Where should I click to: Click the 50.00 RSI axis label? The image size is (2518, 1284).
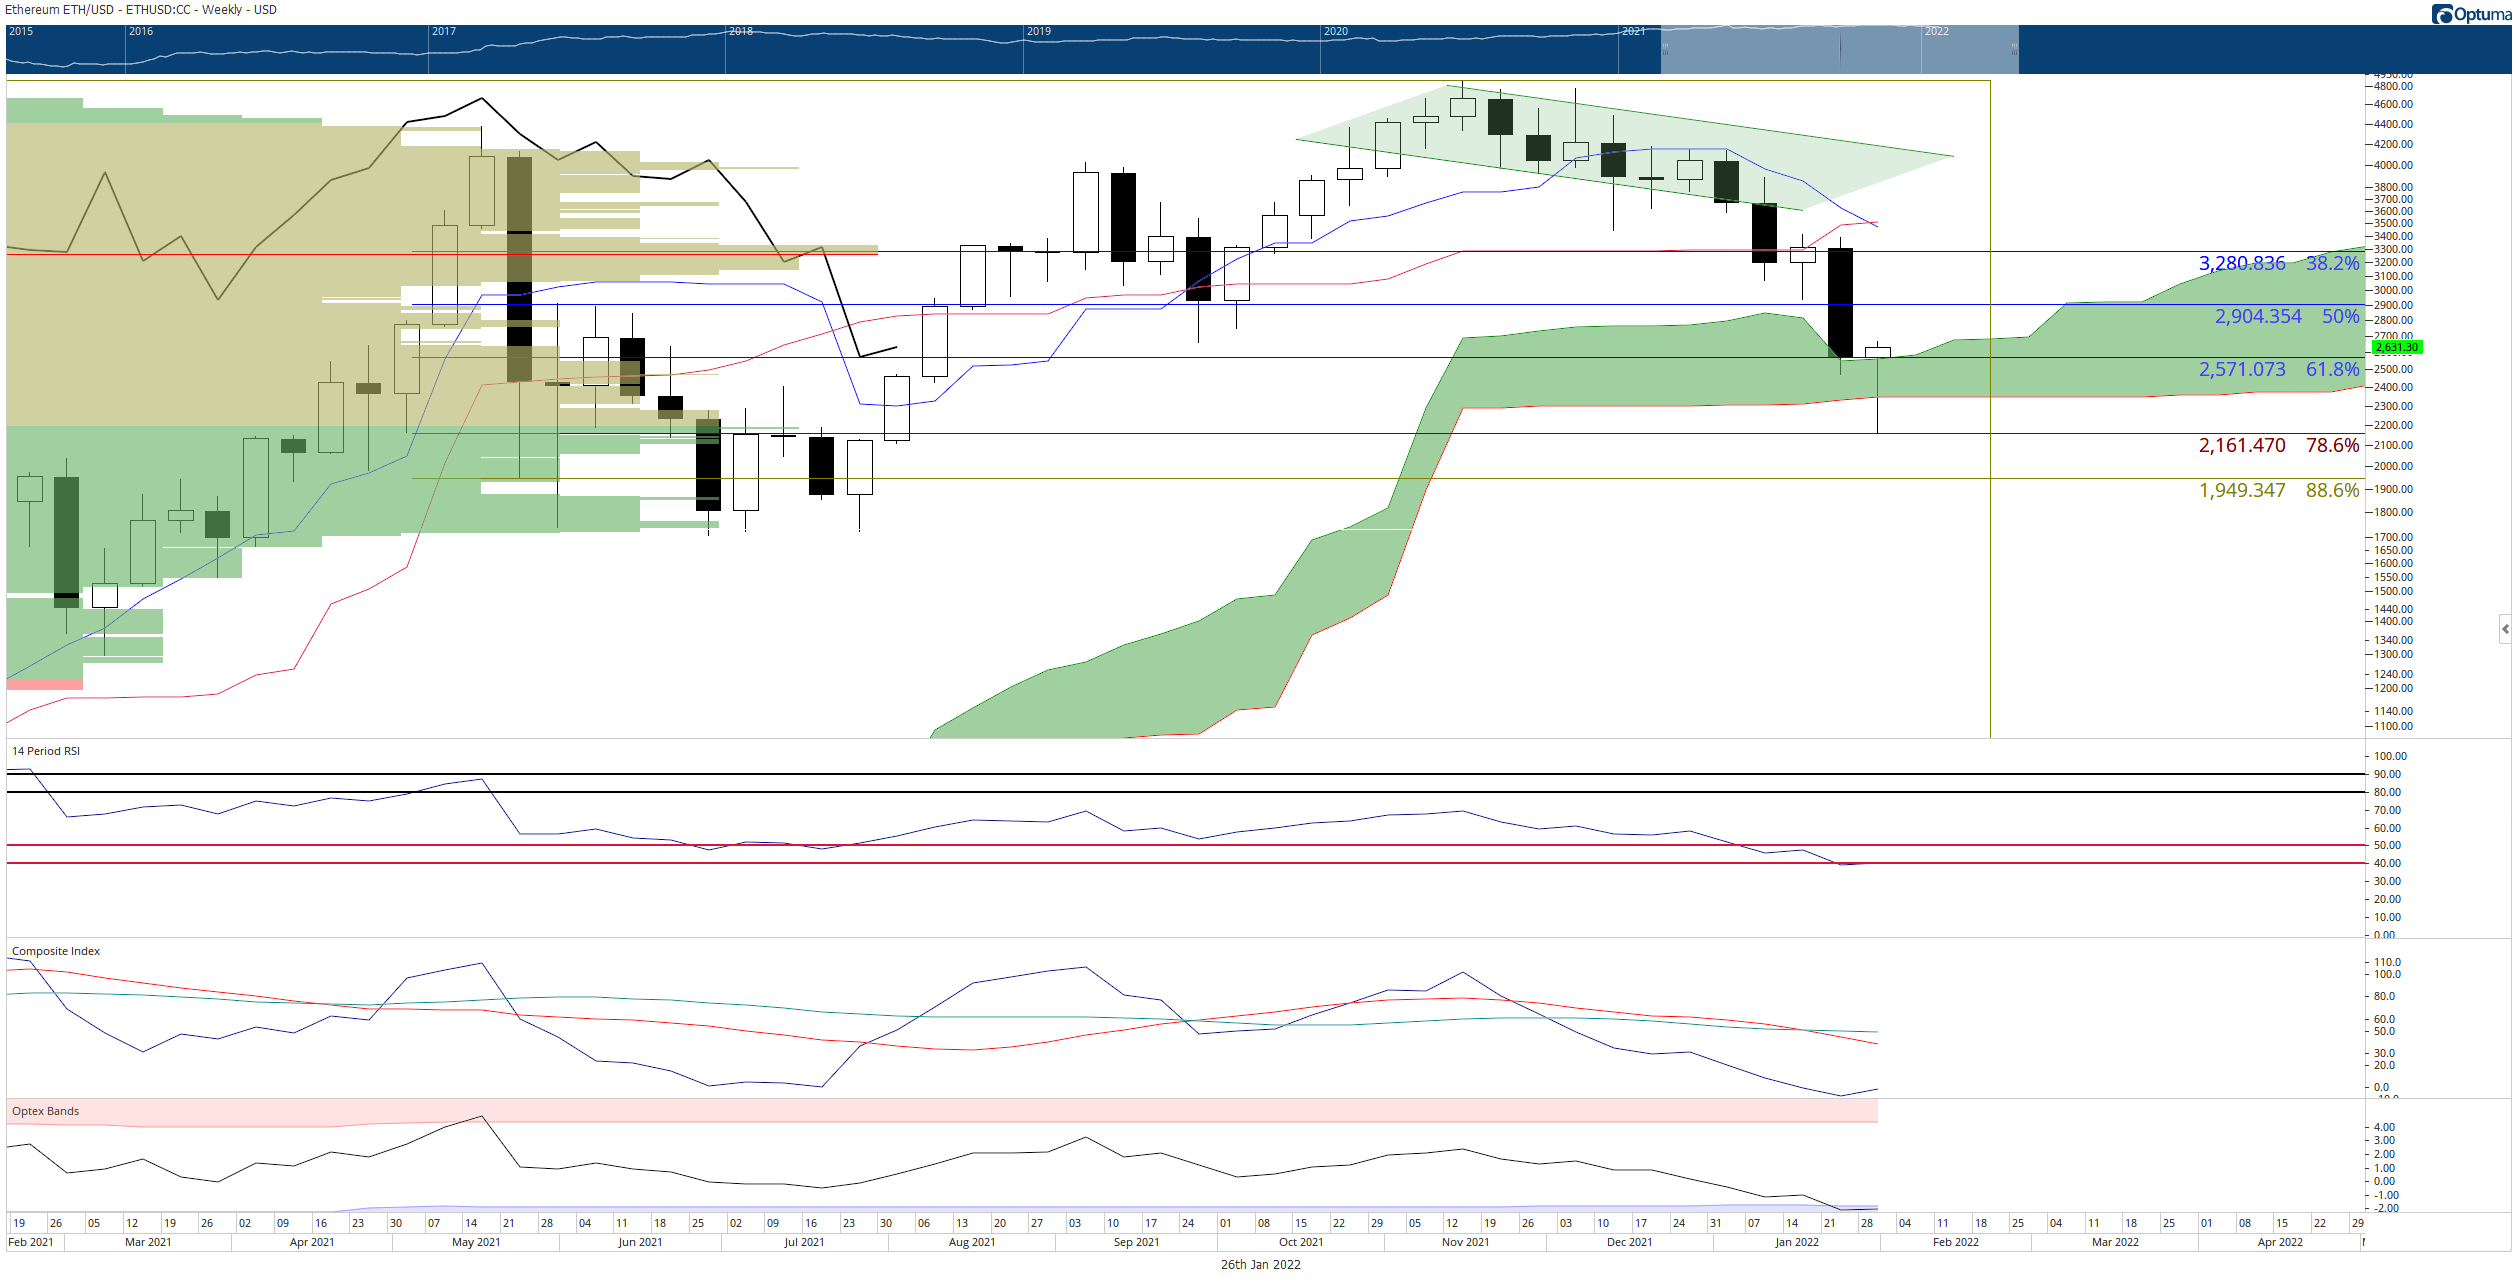tap(2385, 845)
